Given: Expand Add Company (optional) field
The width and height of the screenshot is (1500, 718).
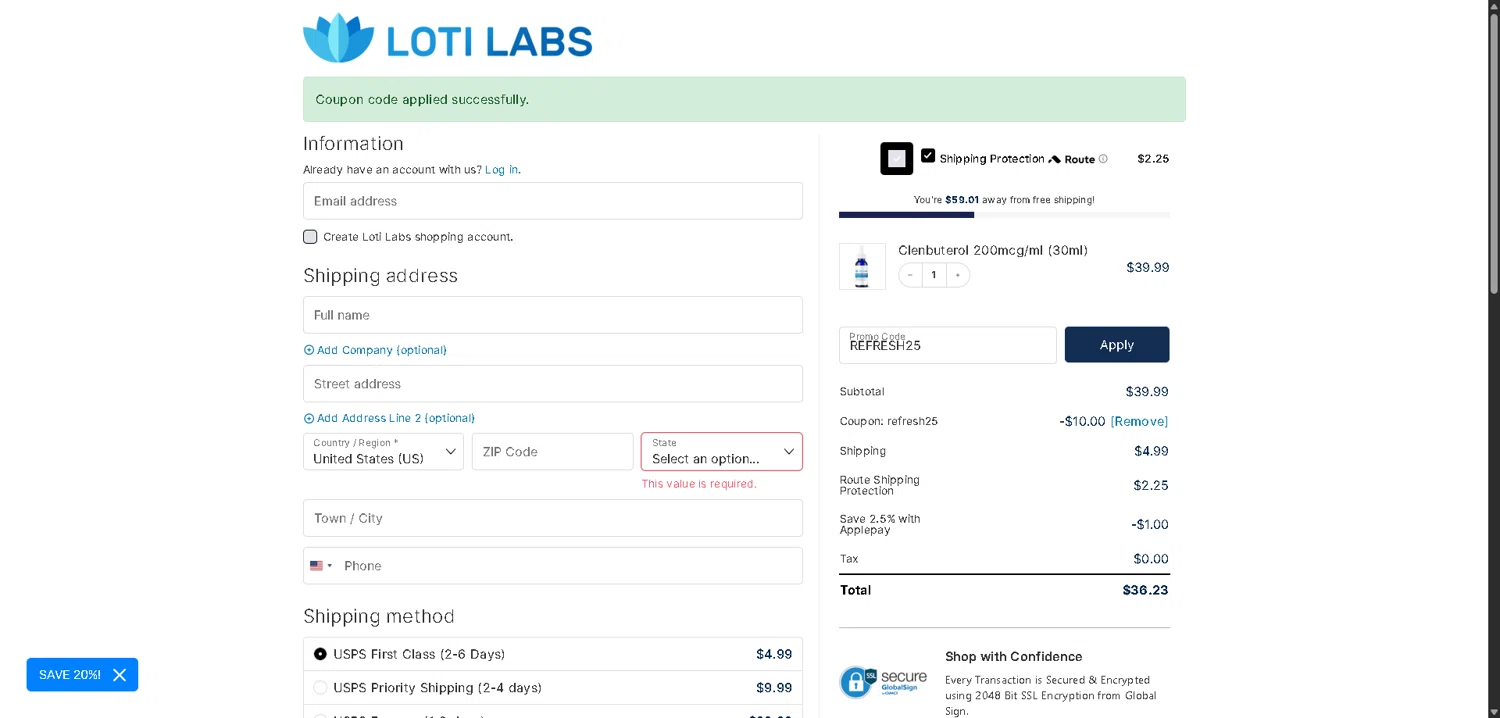Looking at the screenshot, I should point(375,350).
